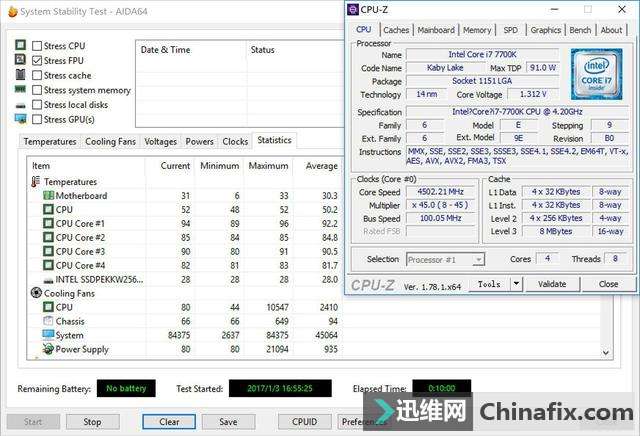Click the statistics list scroll-down arrow
This screenshot has height=436, width=640.
tap(606, 353)
